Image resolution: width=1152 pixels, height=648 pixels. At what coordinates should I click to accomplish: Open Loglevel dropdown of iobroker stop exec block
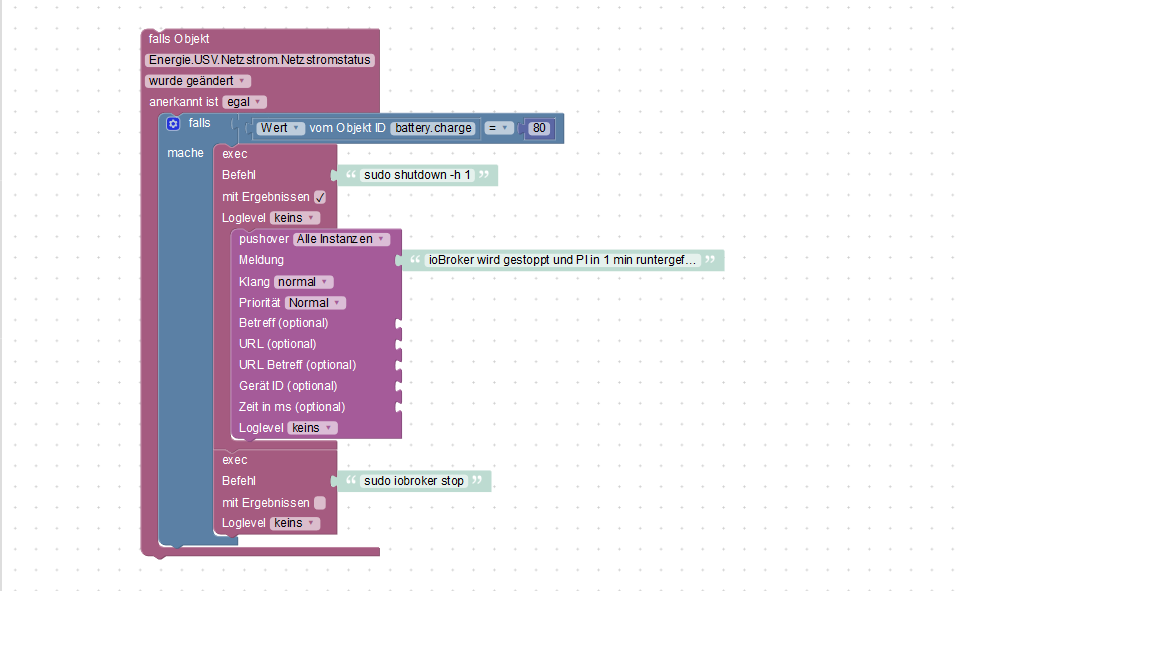(295, 523)
